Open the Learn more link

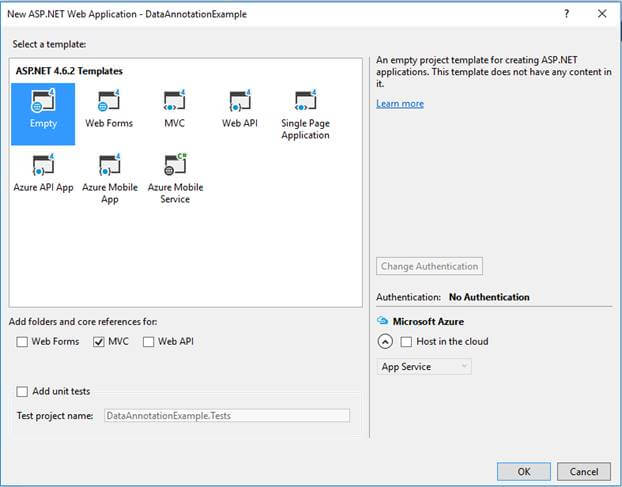400,104
